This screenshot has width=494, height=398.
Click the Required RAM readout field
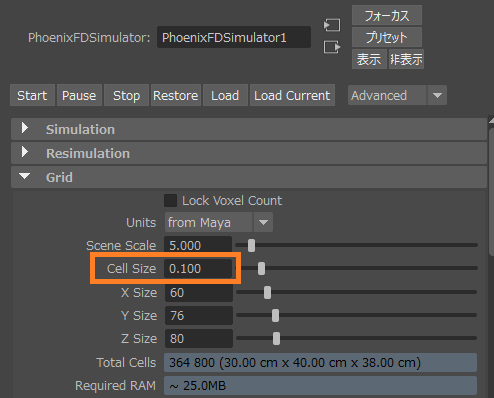(320, 385)
